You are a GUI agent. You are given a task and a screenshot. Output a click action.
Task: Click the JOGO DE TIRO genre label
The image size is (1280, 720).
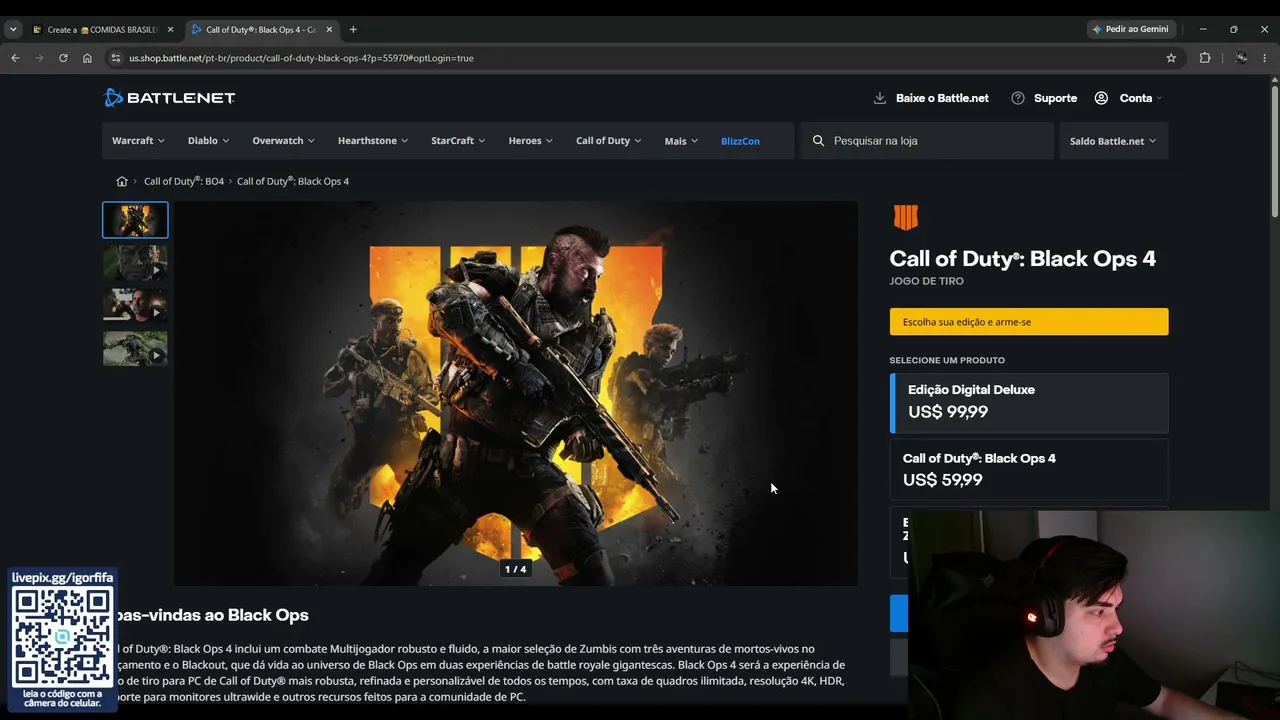point(926,281)
